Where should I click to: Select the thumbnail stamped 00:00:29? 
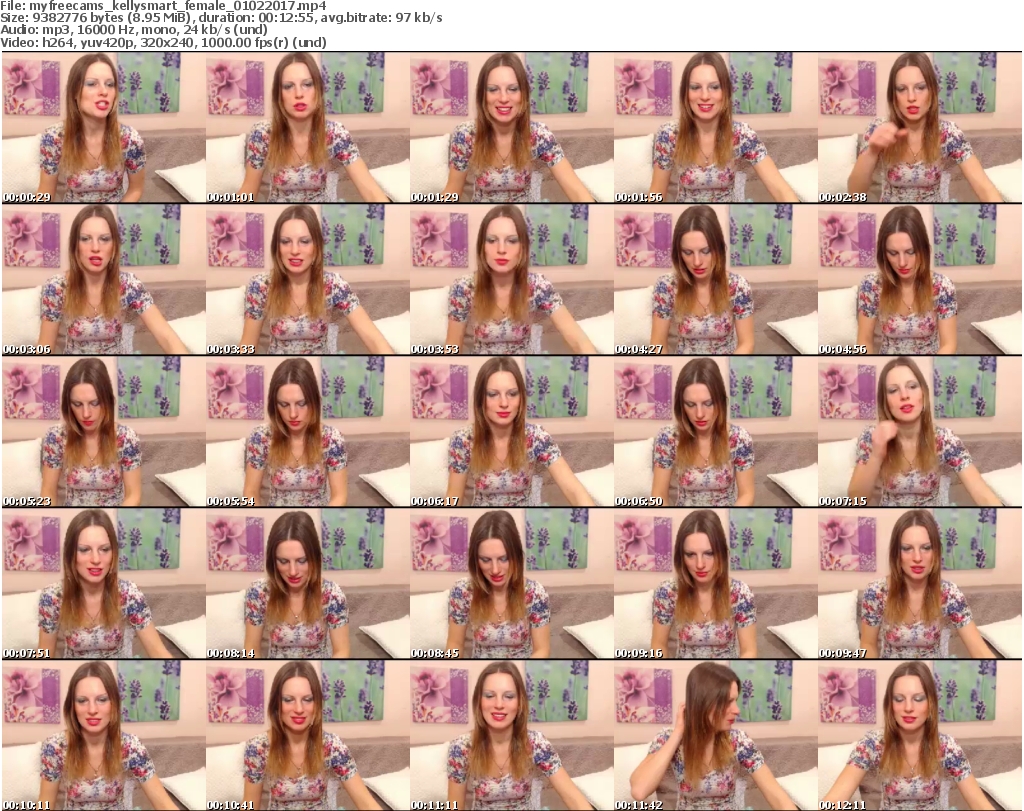(x=103, y=127)
